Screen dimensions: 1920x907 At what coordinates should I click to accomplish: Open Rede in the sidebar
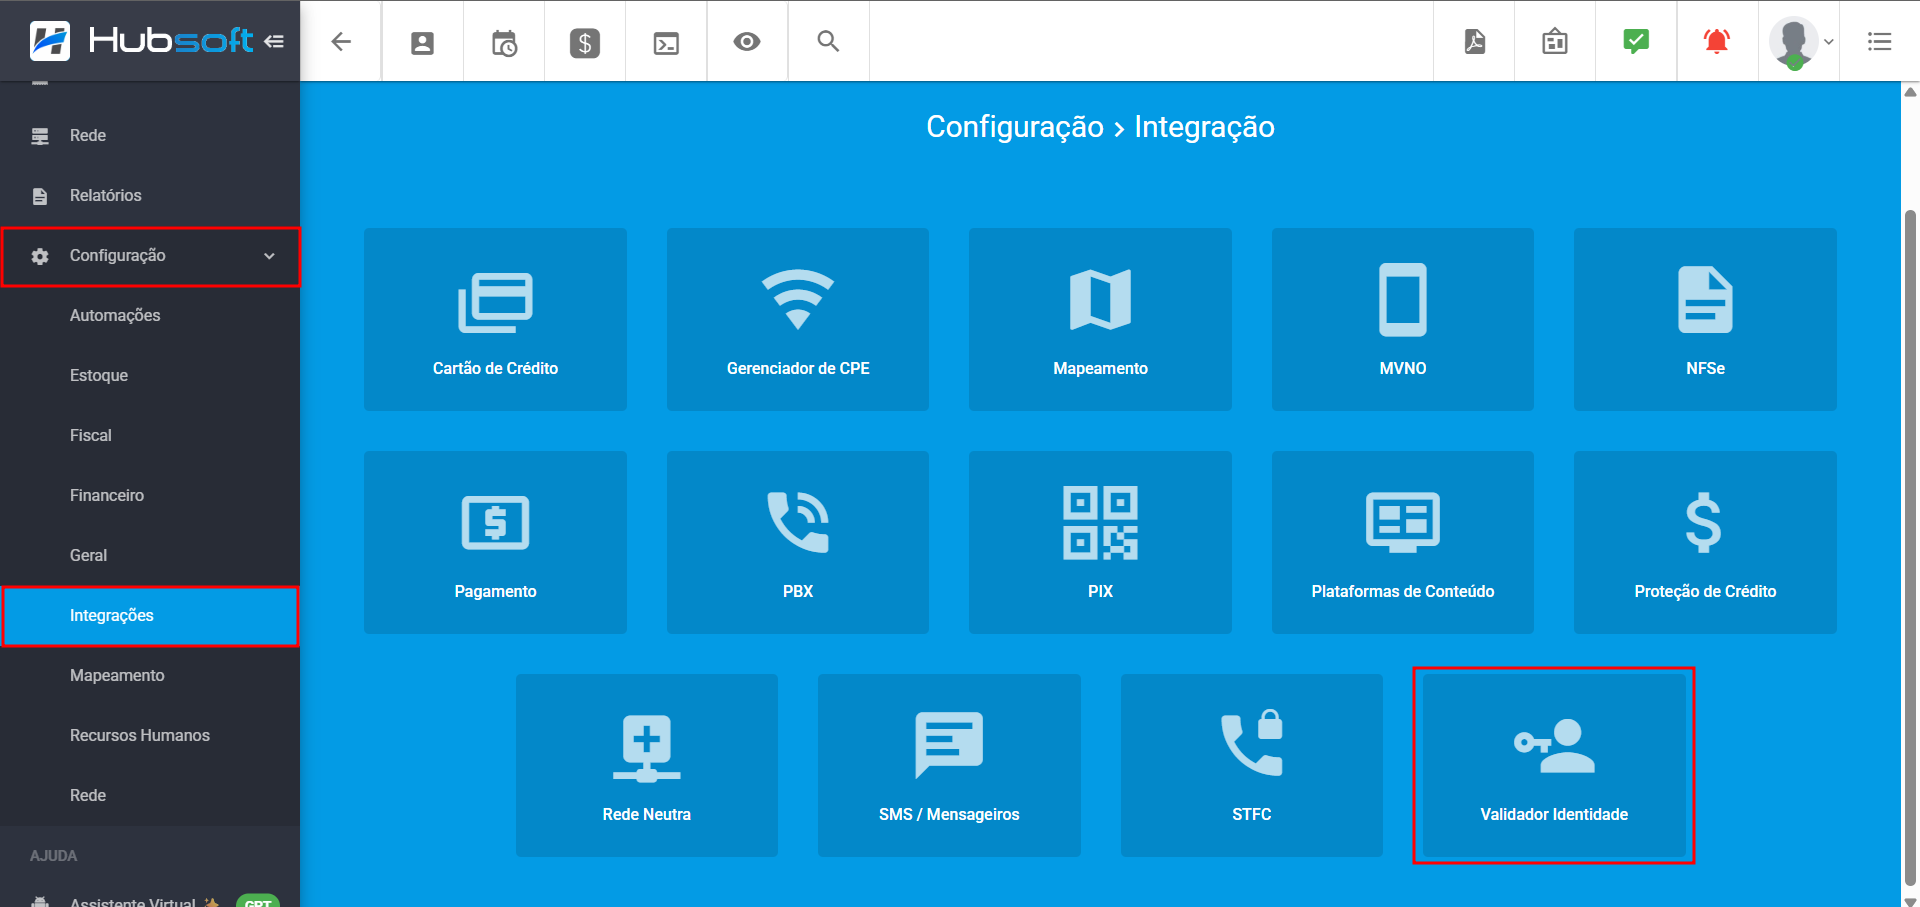150,135
